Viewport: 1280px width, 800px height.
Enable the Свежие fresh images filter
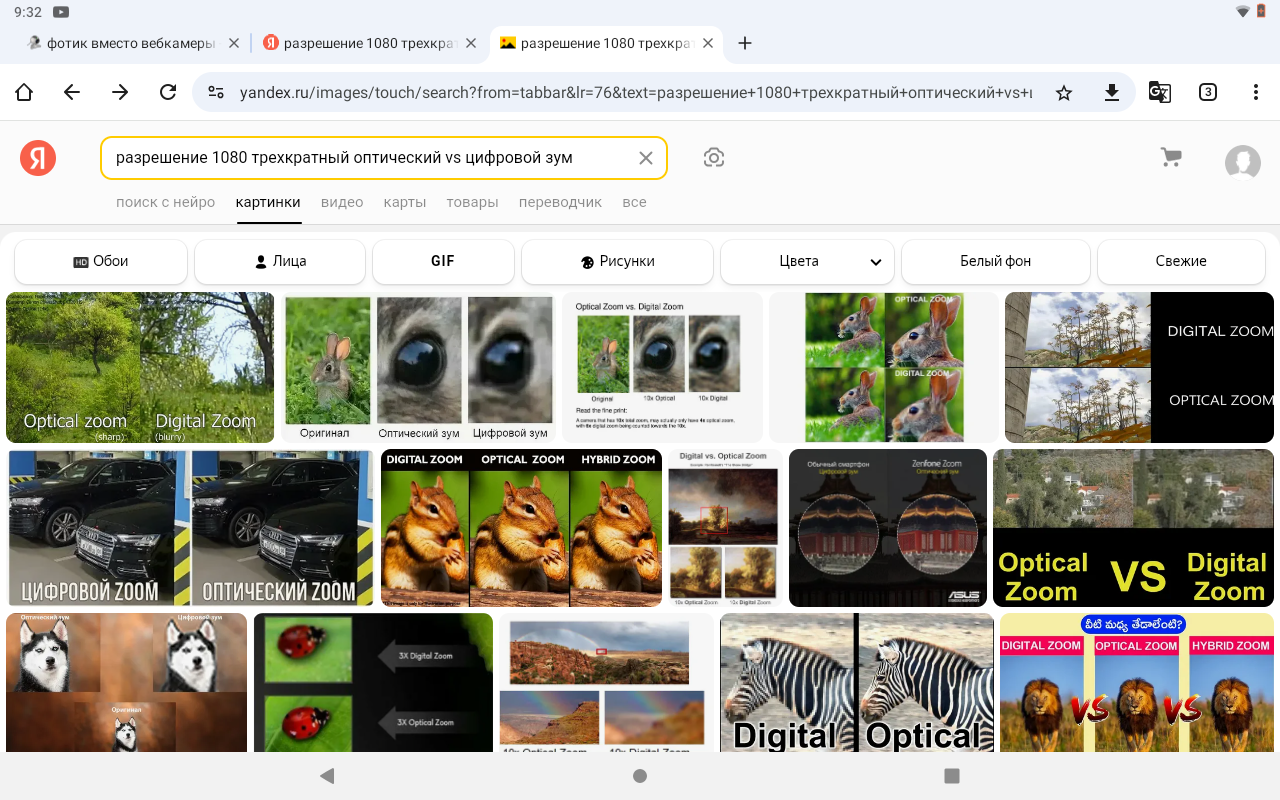pyautogui.click(x=1181, y=261)
